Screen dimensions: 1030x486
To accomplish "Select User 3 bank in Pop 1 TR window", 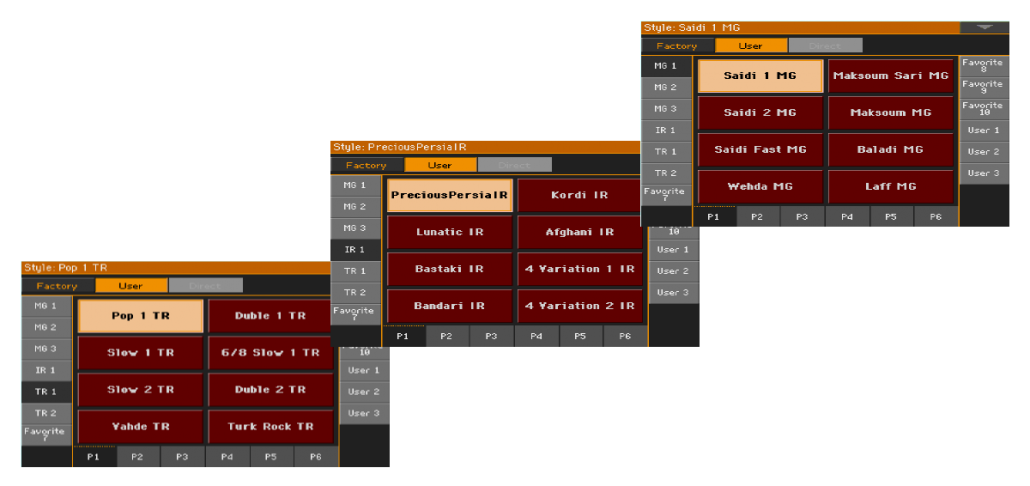I will pyautogui.click(x=364, y=413).
